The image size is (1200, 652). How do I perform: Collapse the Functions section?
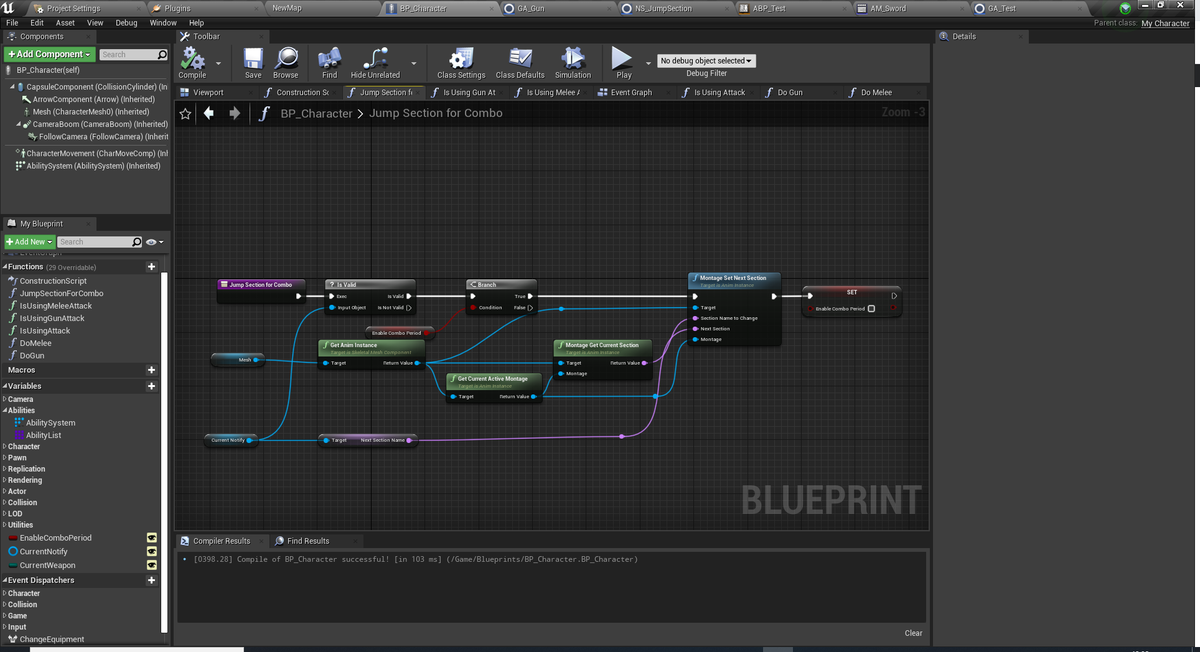pyautogui.click(x=5, y=267)
